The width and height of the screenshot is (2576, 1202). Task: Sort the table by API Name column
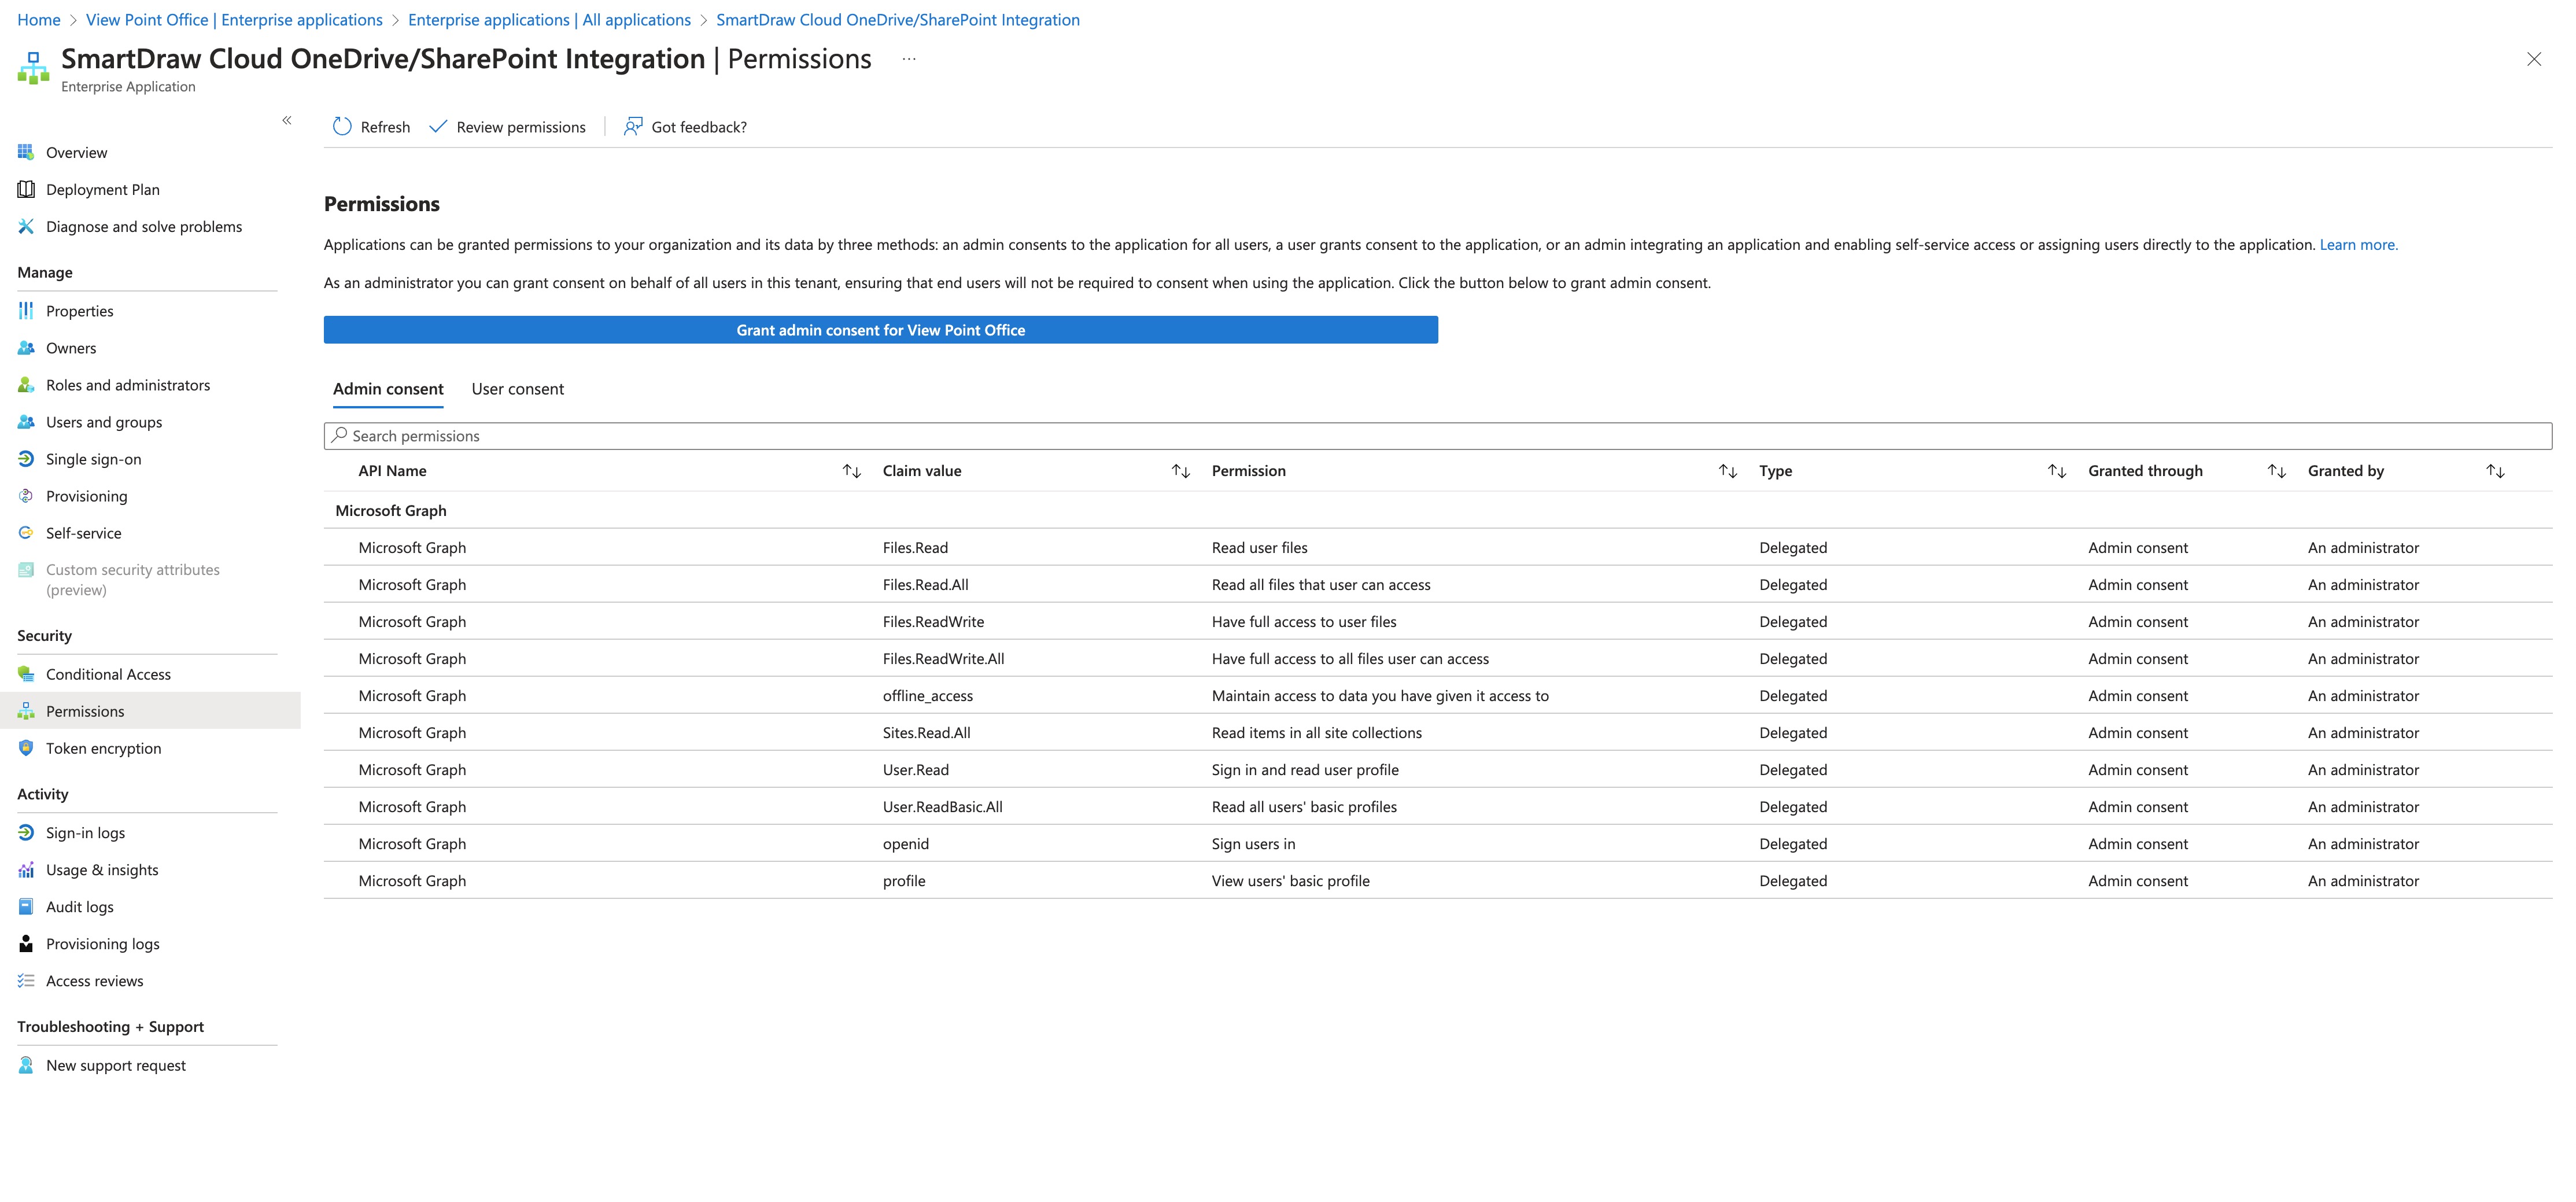[851, 471]
